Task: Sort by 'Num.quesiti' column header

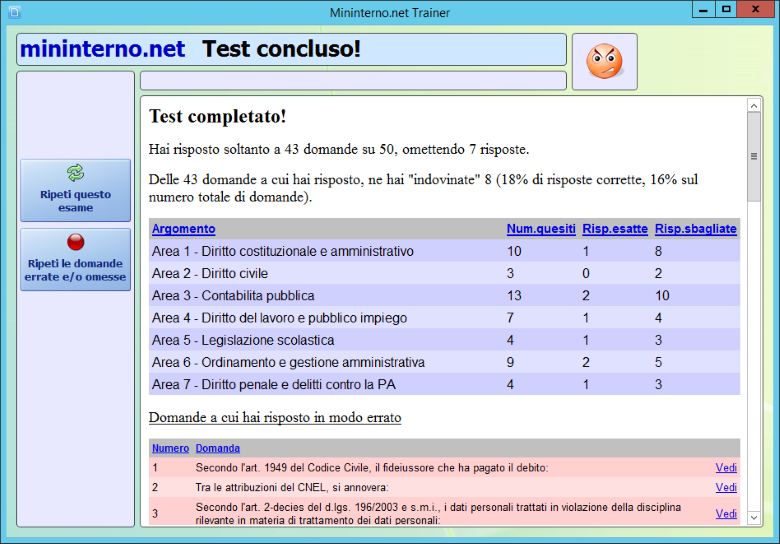Action: coord(541,229)
